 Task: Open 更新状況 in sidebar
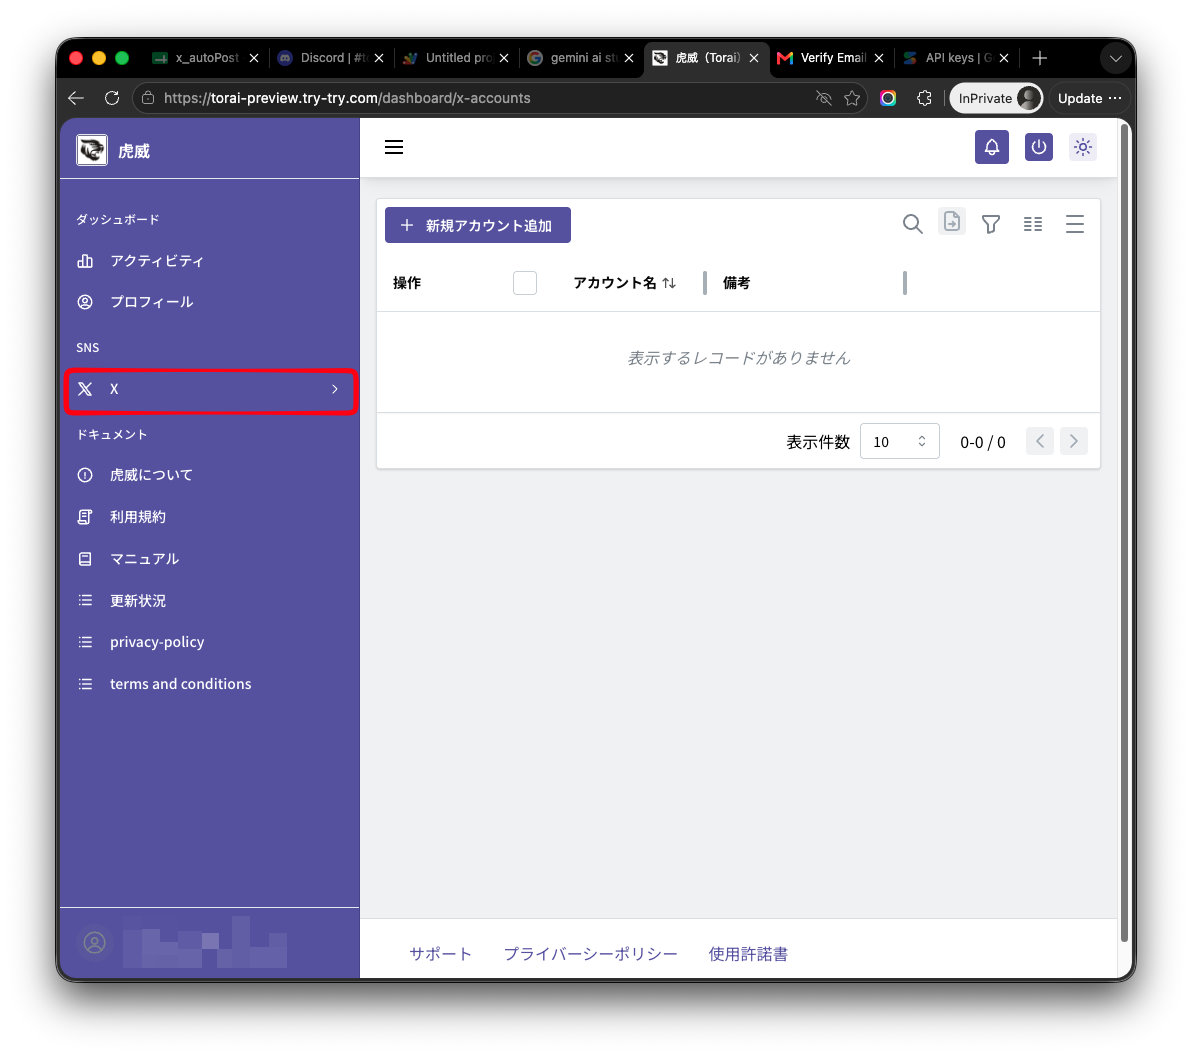pos(210,601)
